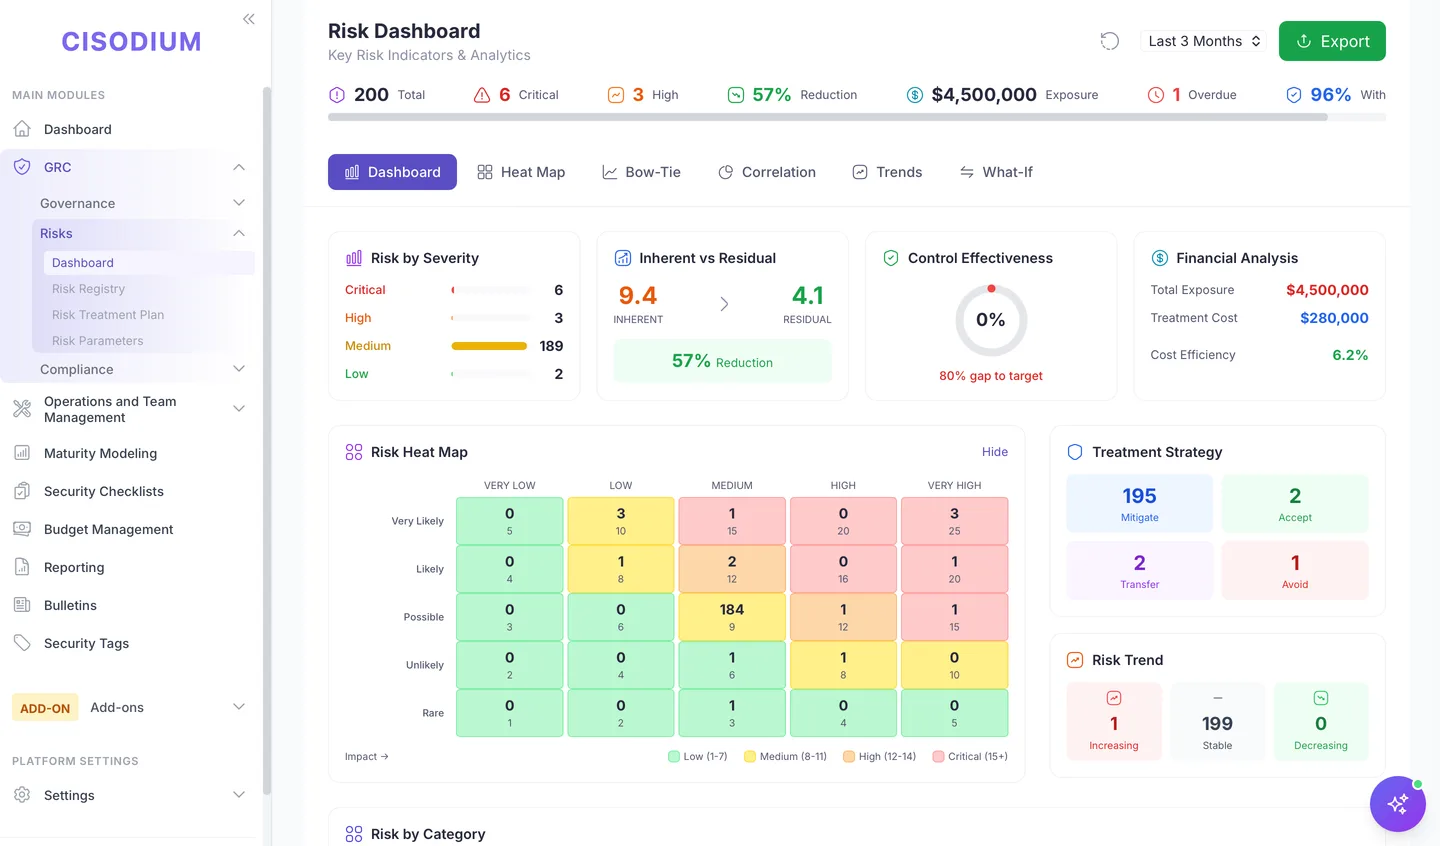The height and width of the screenshot is (846, 1440).
Task: Click the Mitigate 195 strategy card
Action: pos(1139,504)
